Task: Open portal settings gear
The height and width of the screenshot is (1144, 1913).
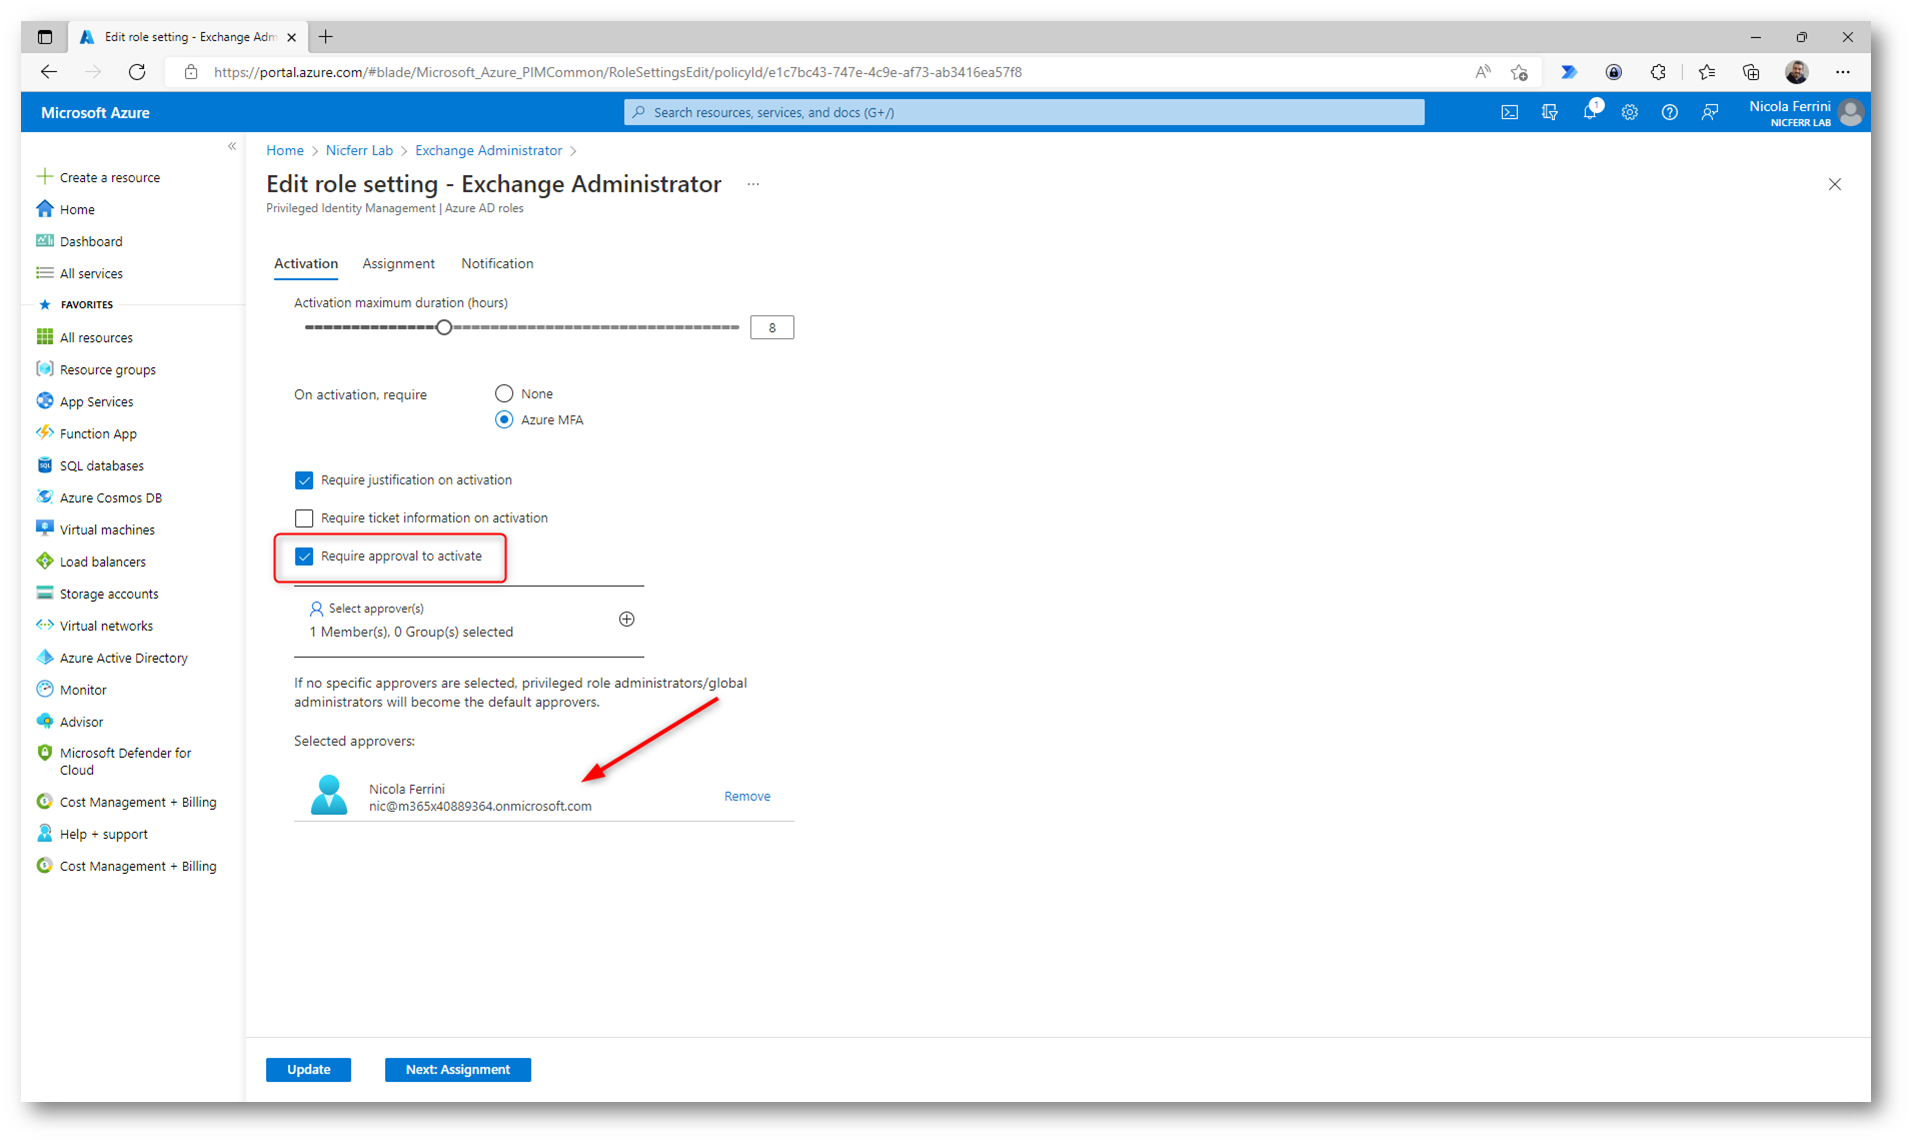Action: (1630, 113)
